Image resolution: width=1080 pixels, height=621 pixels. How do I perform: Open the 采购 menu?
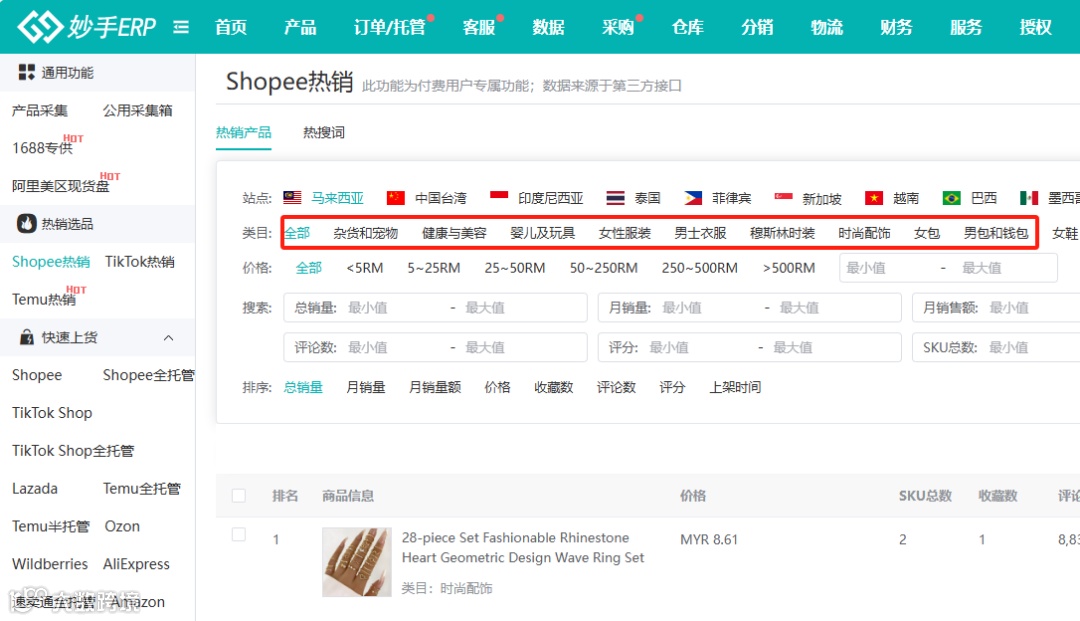tap(618, 27)
